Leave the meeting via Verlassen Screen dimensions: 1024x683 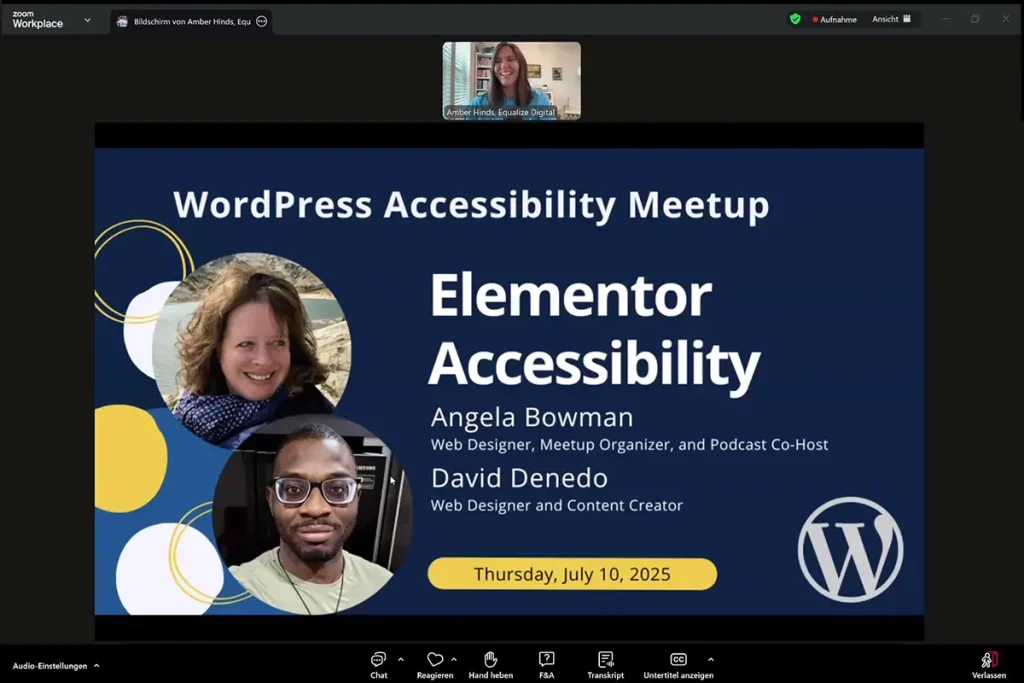989,665
